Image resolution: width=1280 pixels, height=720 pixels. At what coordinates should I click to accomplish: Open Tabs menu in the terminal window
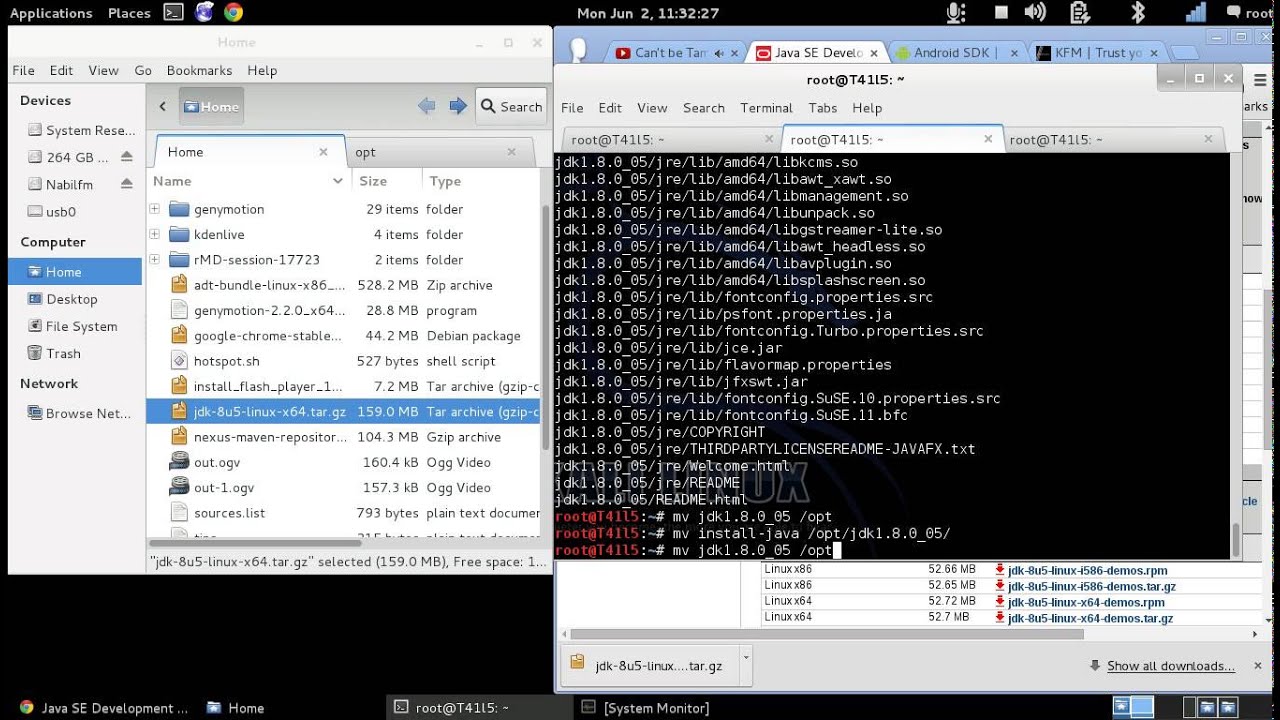click(x=823, y=108)
